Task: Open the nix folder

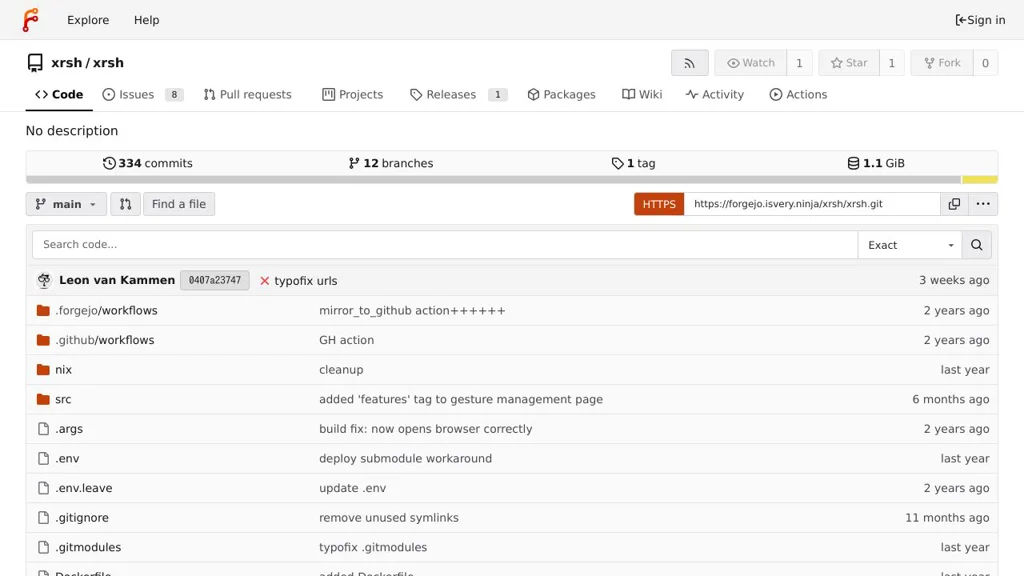Action: [x=63, y=370]
